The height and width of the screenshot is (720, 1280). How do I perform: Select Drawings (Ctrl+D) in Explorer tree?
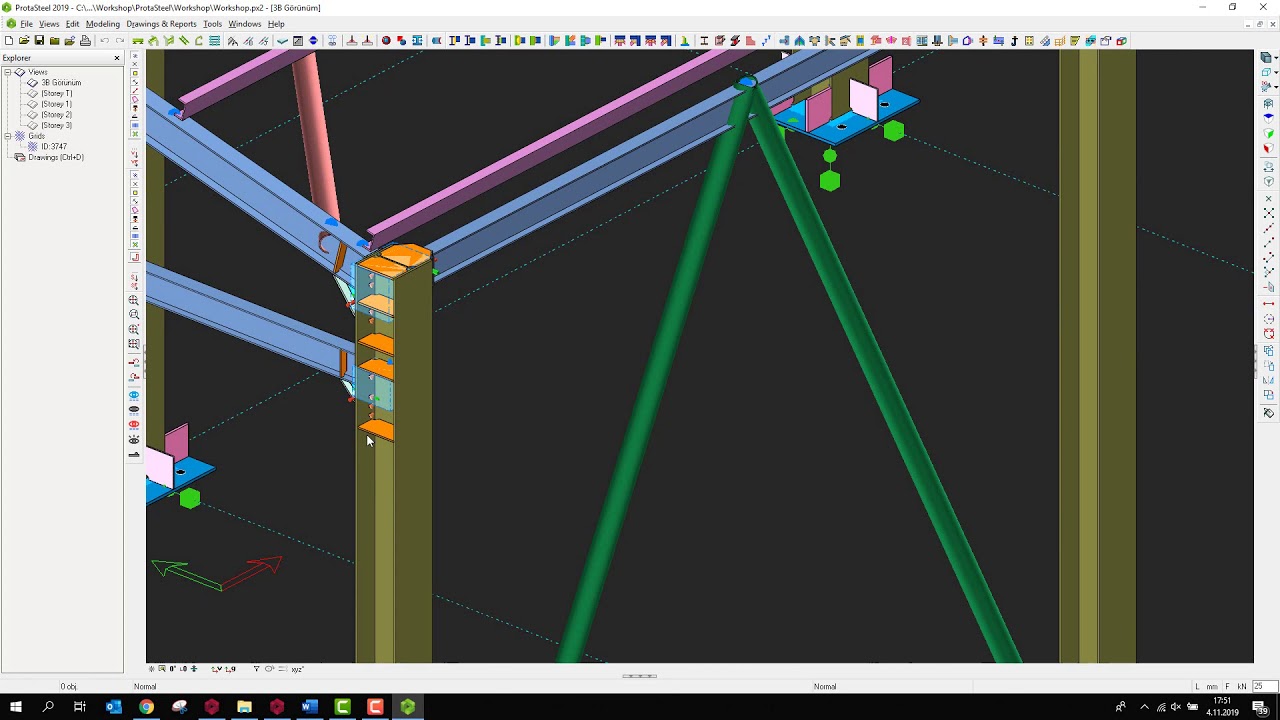(x=56, y=157)
